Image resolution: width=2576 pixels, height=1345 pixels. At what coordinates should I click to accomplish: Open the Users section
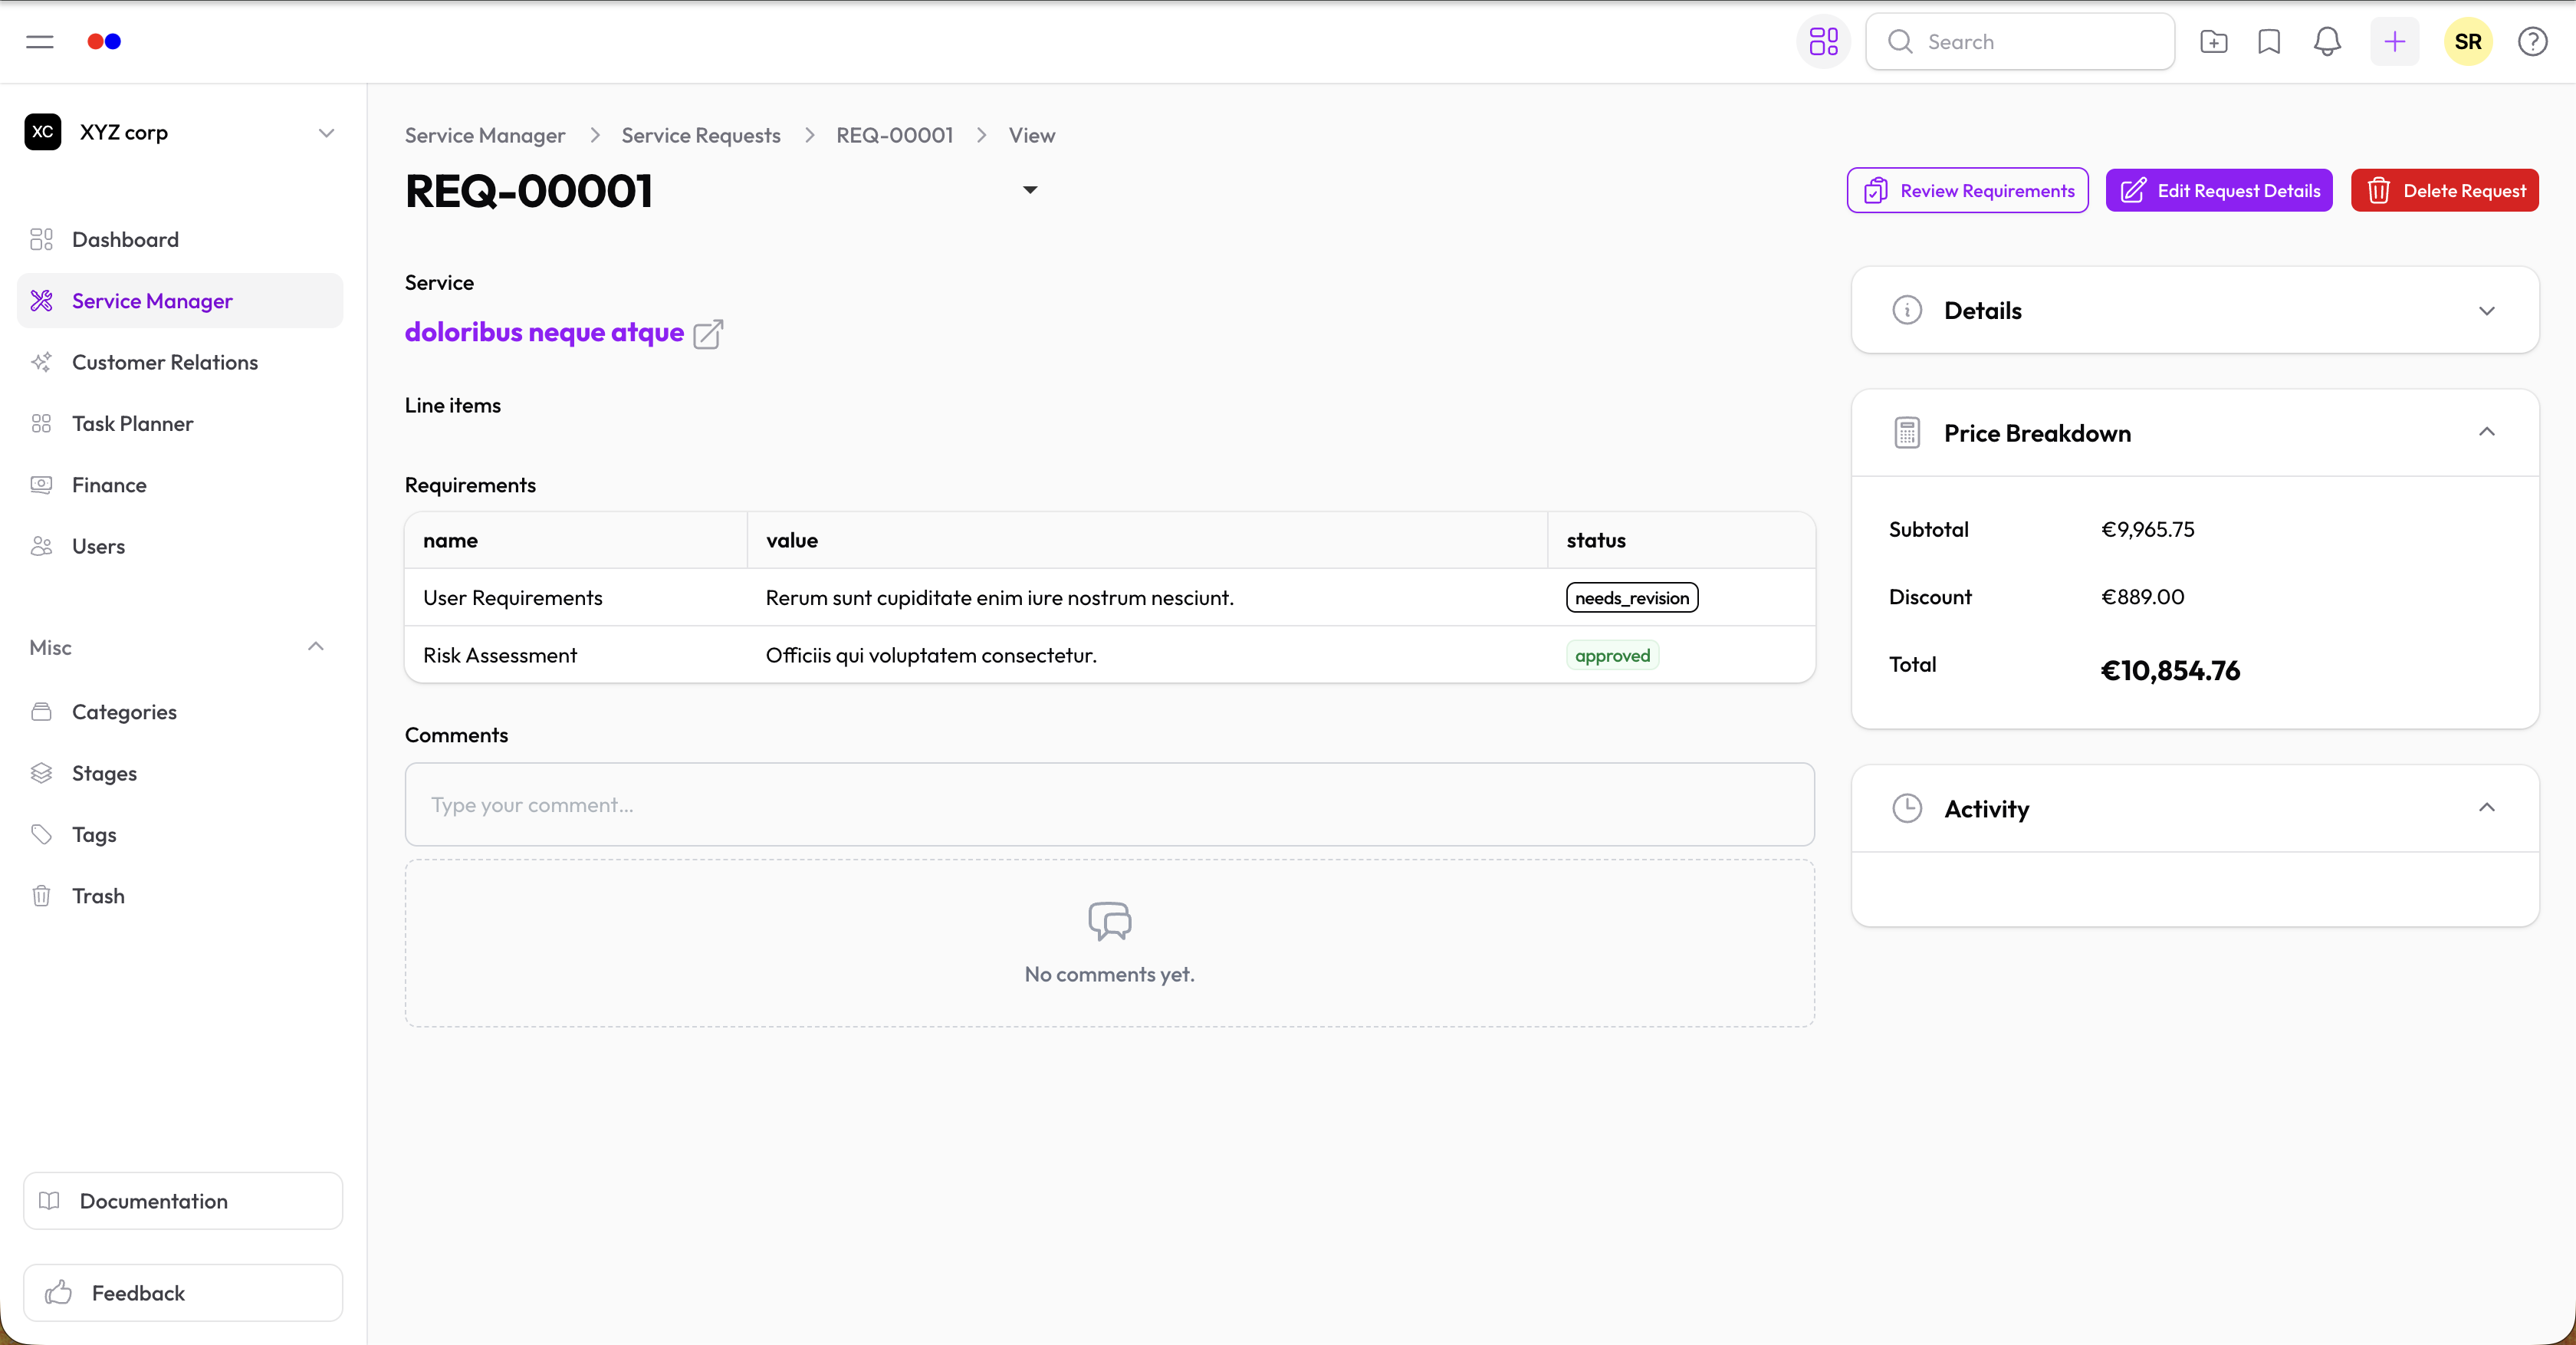180,546
